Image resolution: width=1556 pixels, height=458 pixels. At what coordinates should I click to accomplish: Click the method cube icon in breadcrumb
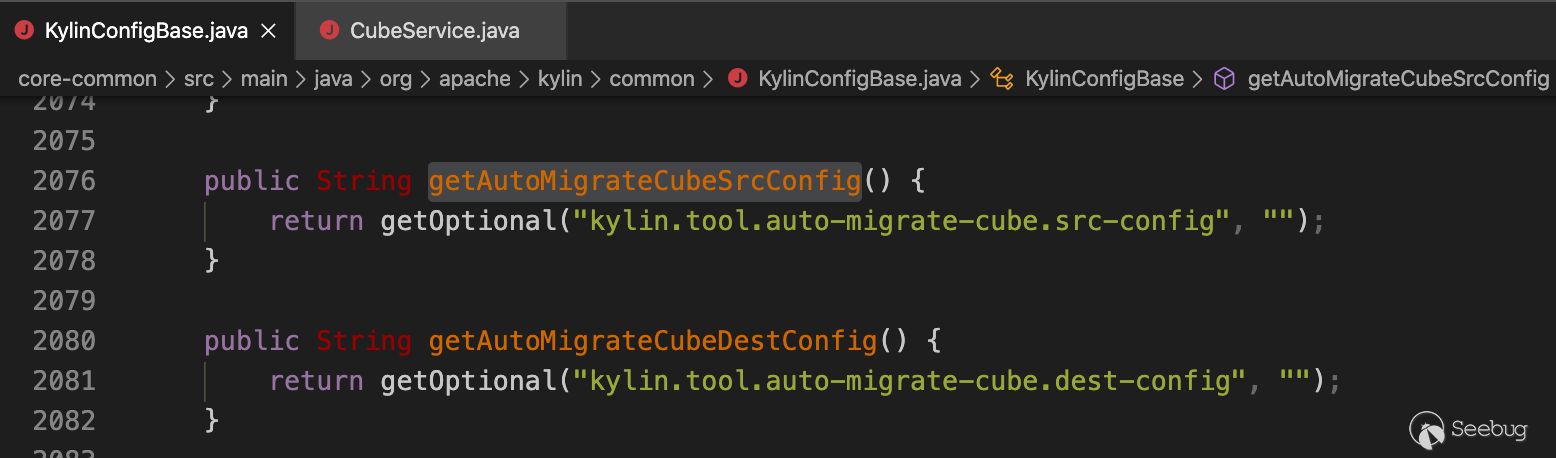[1224, 79]
